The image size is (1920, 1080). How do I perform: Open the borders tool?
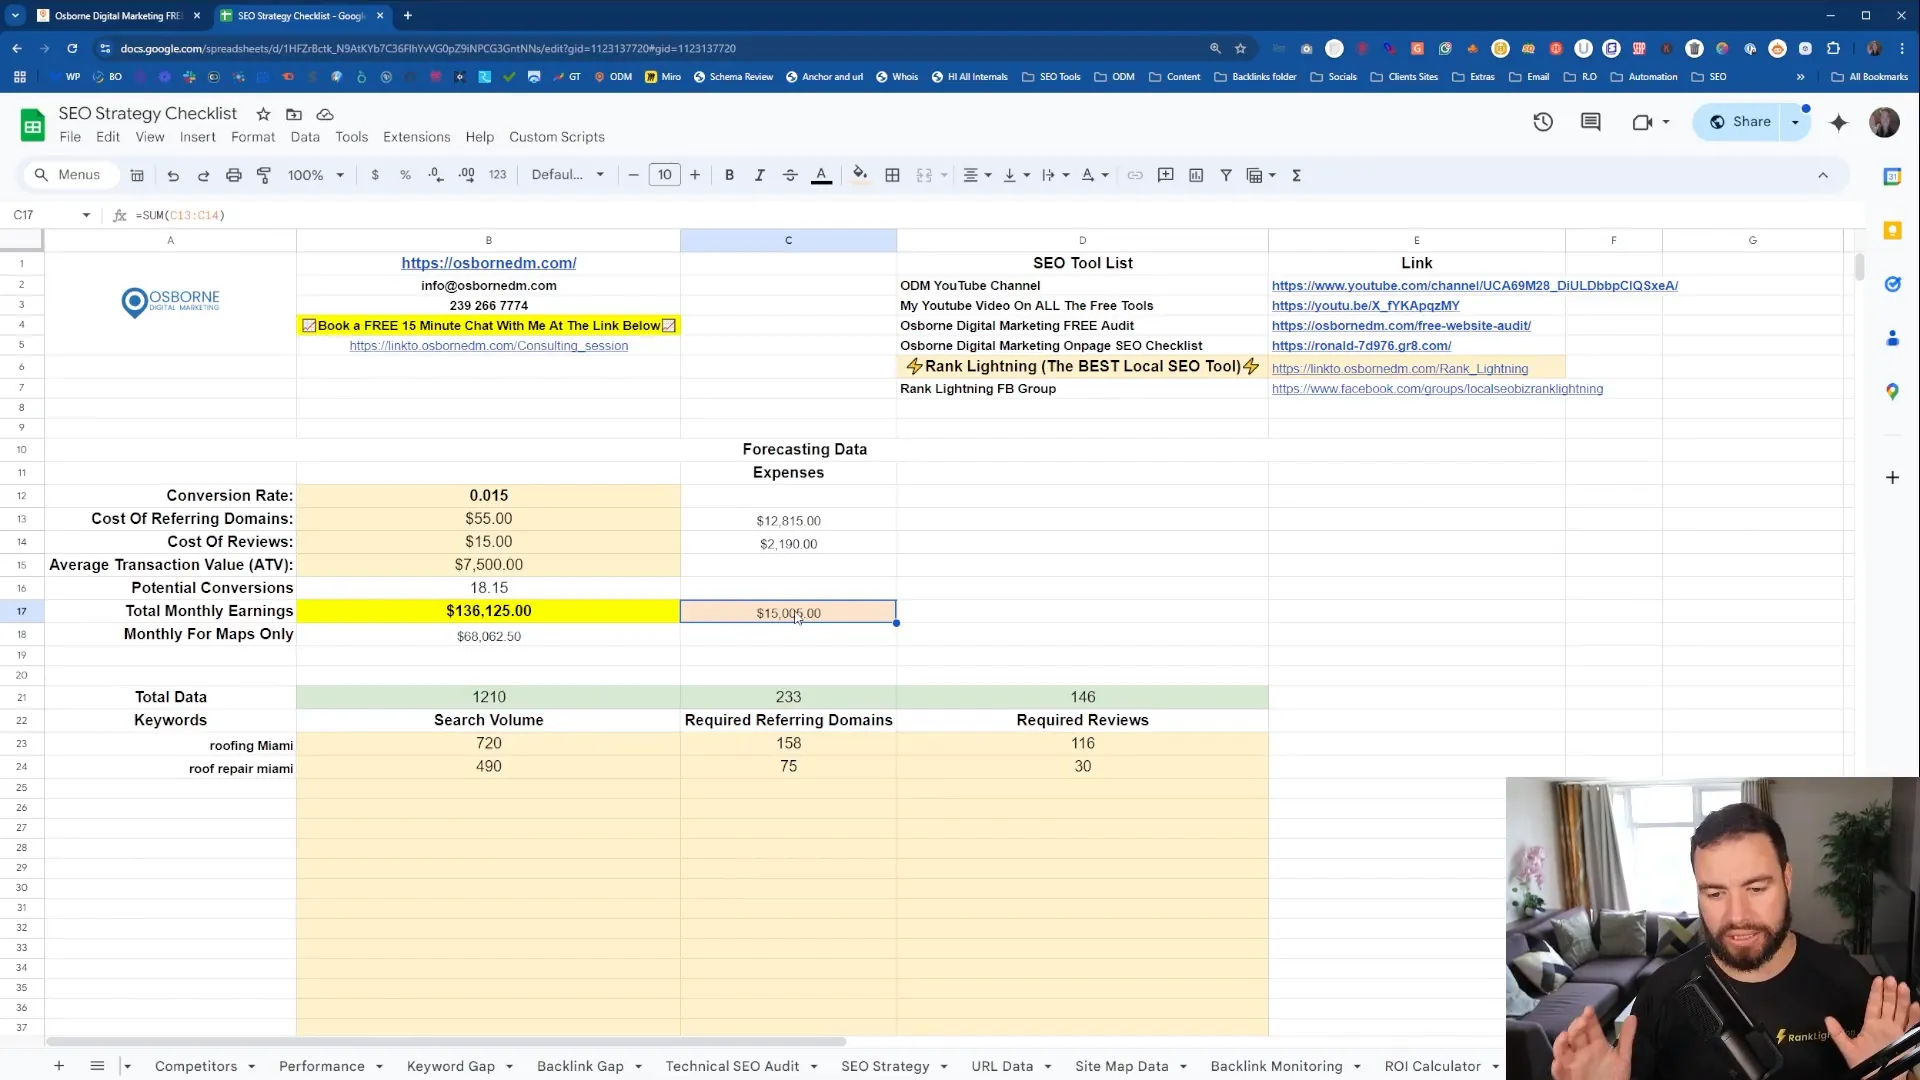click(x=892, y=175)
